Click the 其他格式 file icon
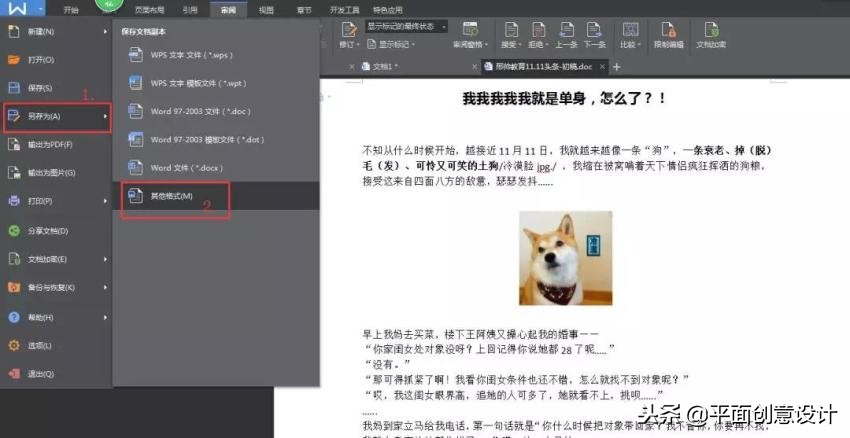This screenshot has width=850, height=438. [x=135, y=195]
